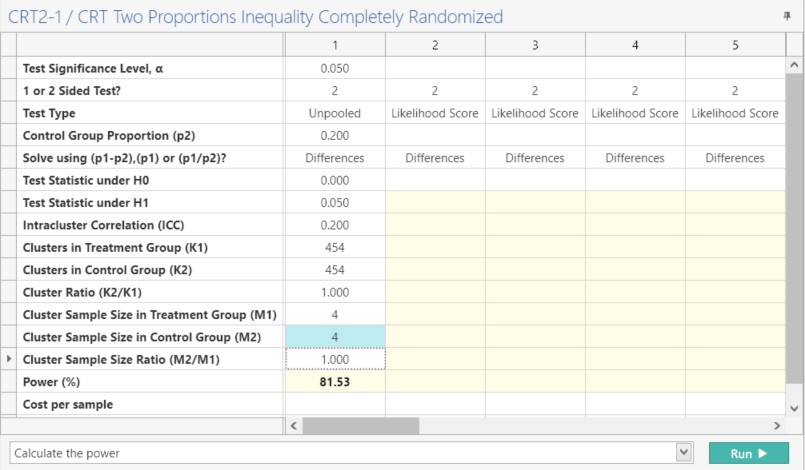Viewport: 805px width, 470px height.
Task: Select the column 2 header
Action: (x=435, y=45)
